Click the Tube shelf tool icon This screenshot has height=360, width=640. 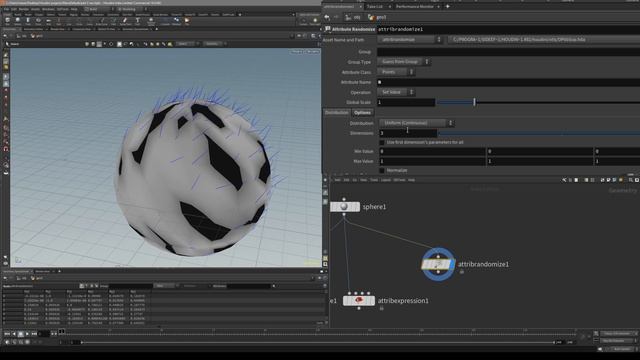(x=28, y=20)
